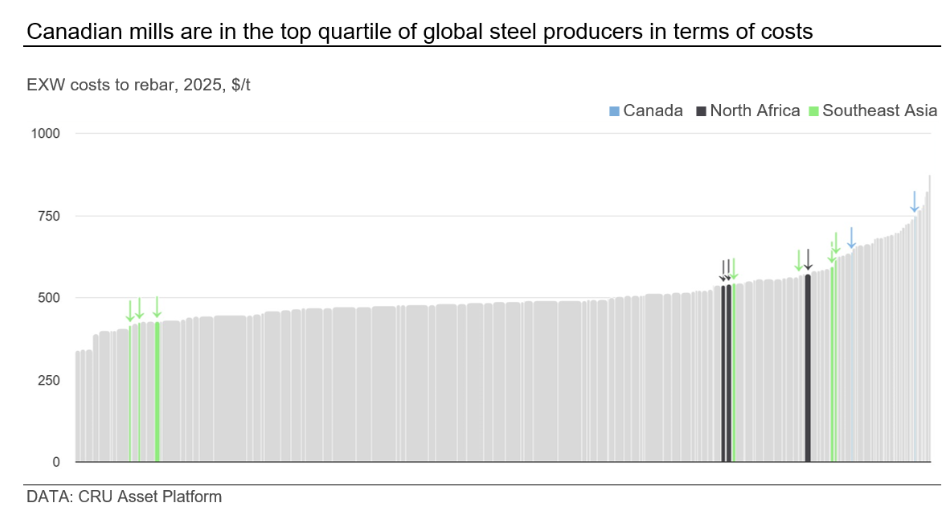Click the green Southeast Asia legend swatch
Image resolution: width=950 pixels, height=520 pixels.
pyautogui.click(x=814, y=111)
